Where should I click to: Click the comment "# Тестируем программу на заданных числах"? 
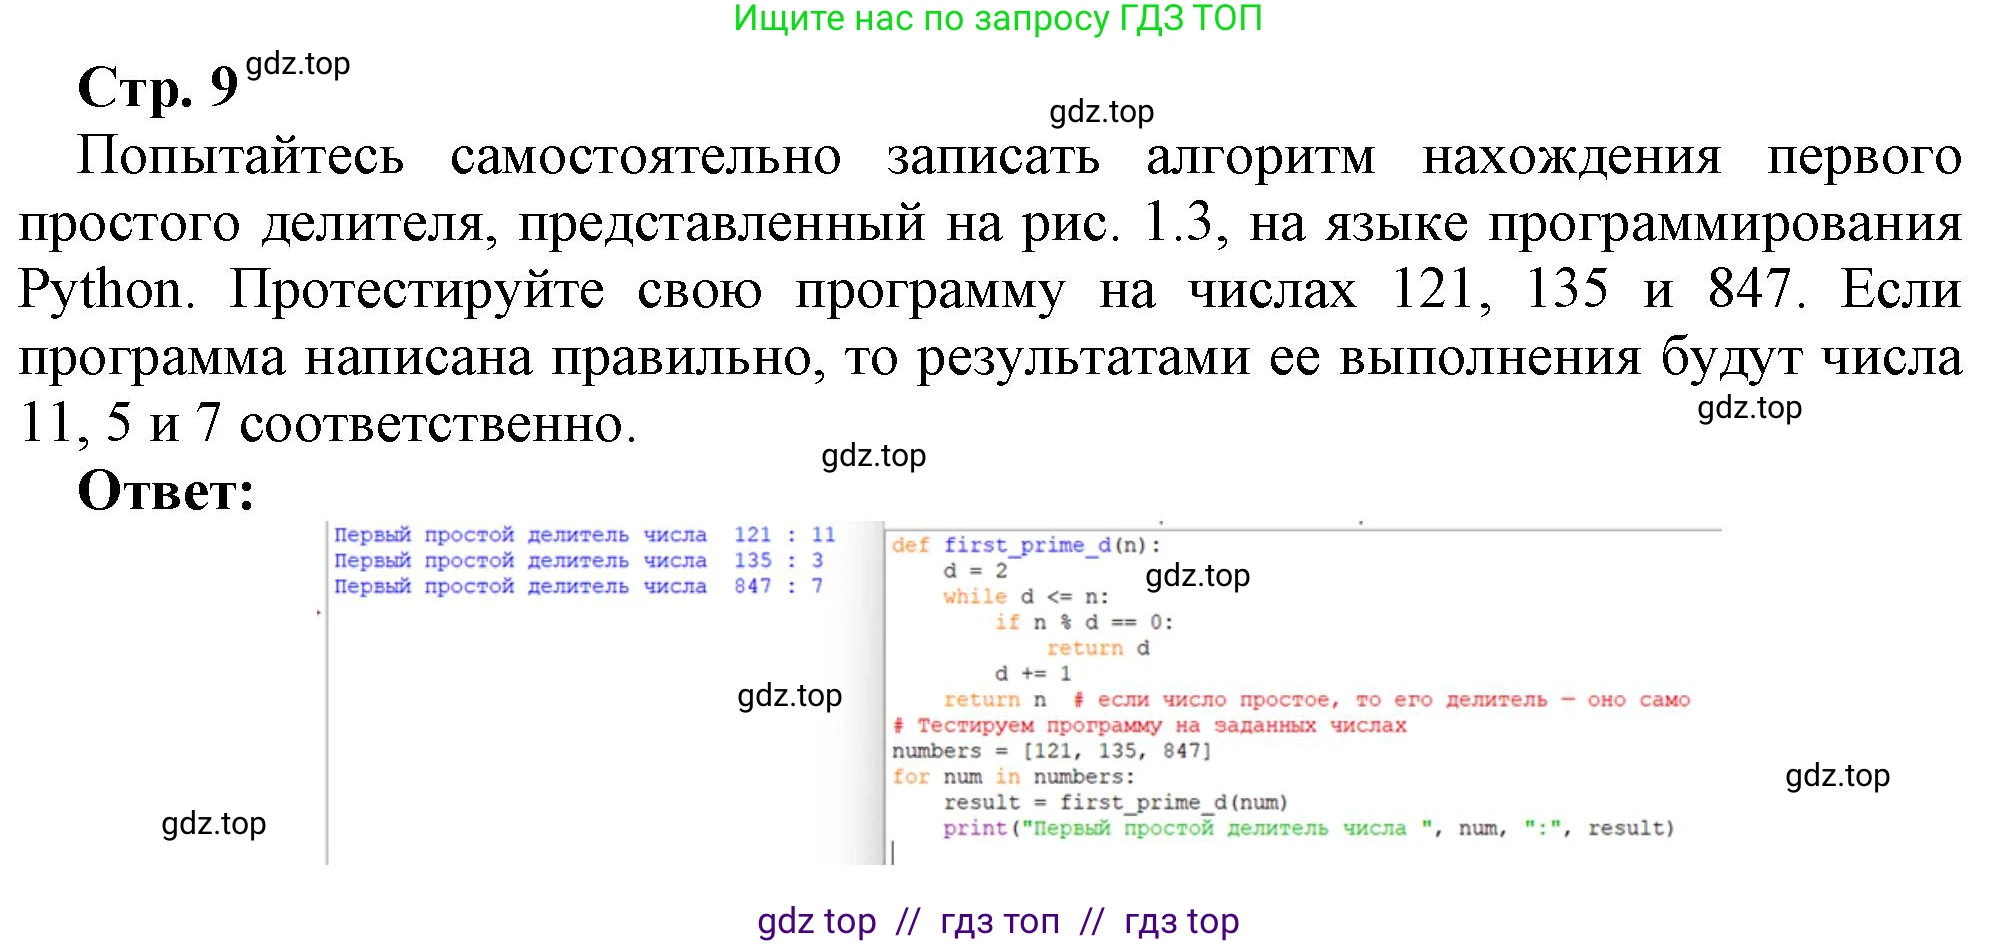1148,725
